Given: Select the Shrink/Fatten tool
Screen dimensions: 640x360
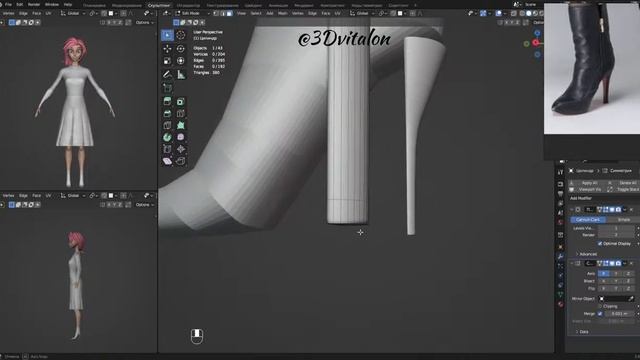Looking at the screenshot, I should [180, 149].
